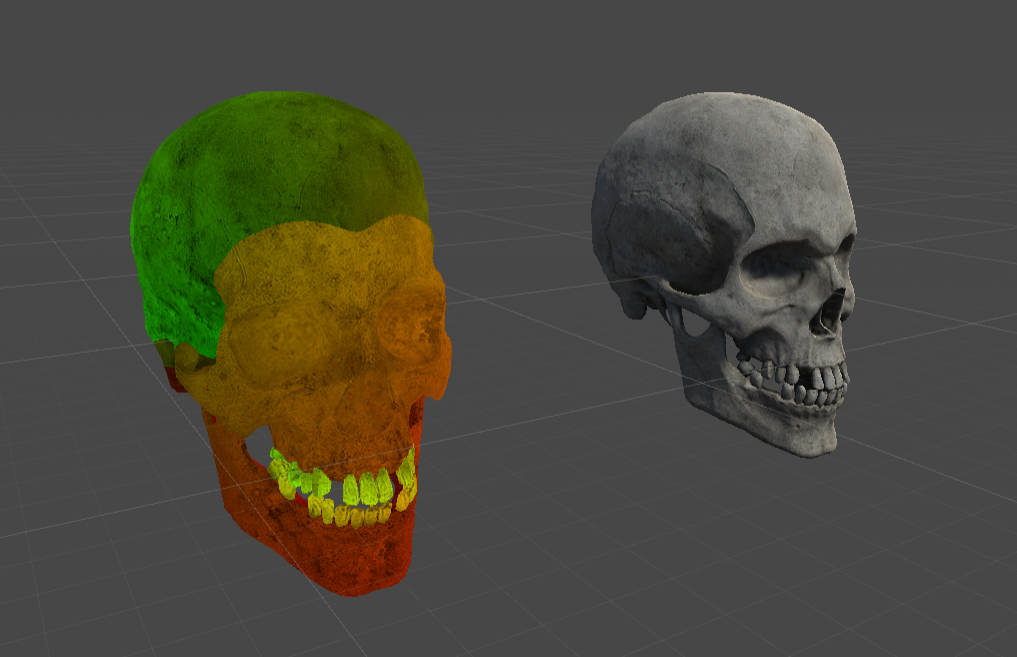Pick the lower teeth row on colored skull

(355, 516)
